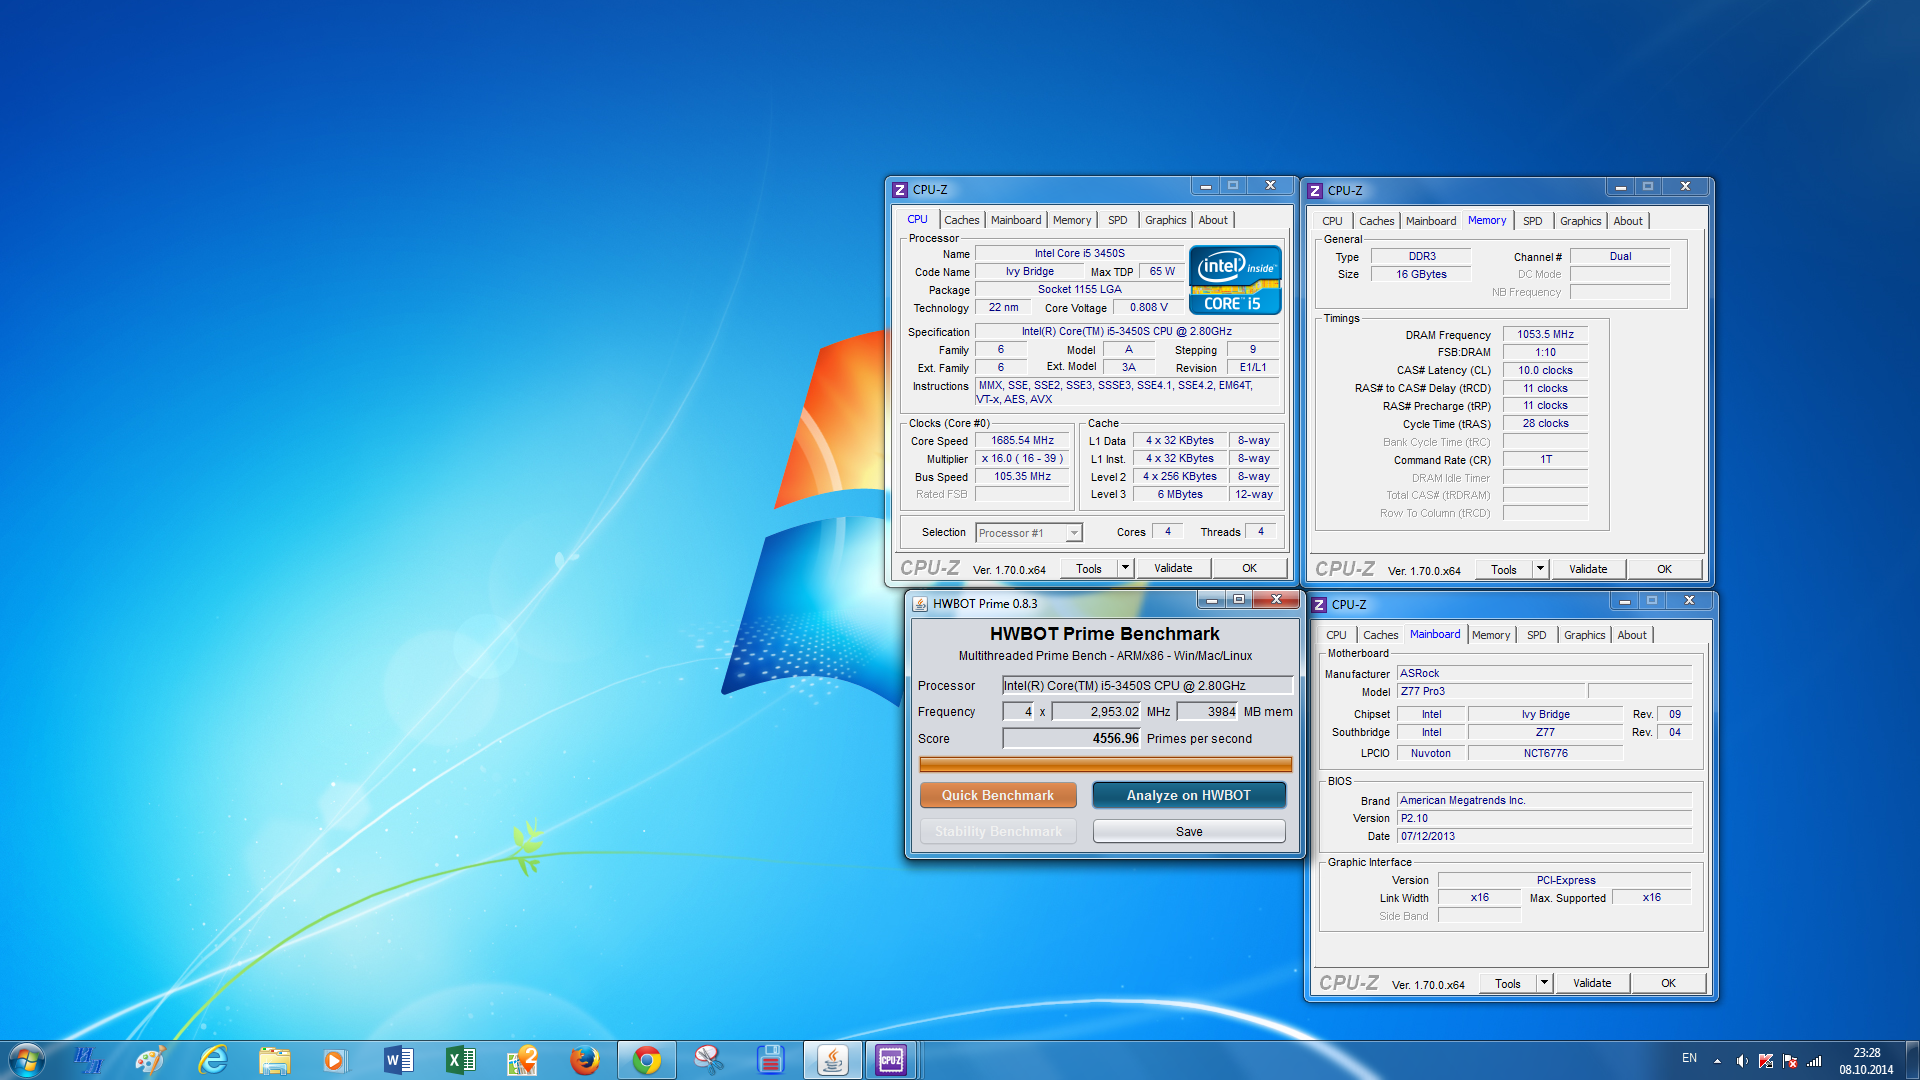Image resolution: width=1920 pixels, height=1080 pixels.
Task: Click the Tools button in the Mainboard tab window
Action: pos(1508,983)
